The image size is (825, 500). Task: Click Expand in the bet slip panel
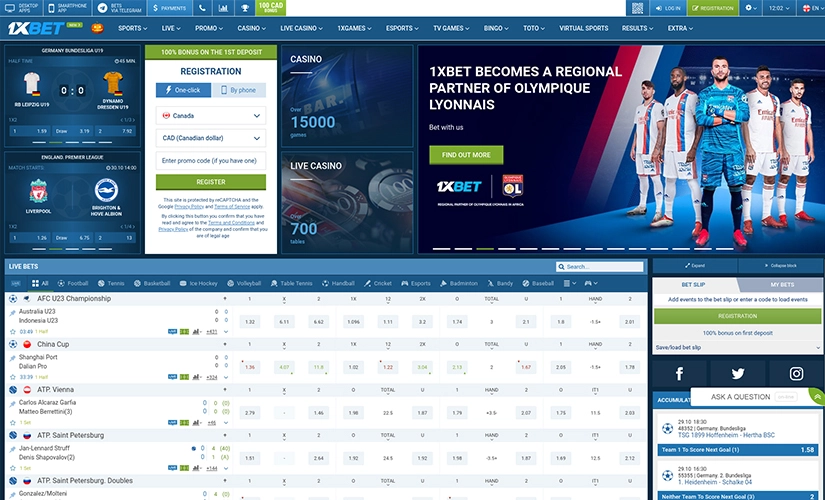(x=695, y=266)
